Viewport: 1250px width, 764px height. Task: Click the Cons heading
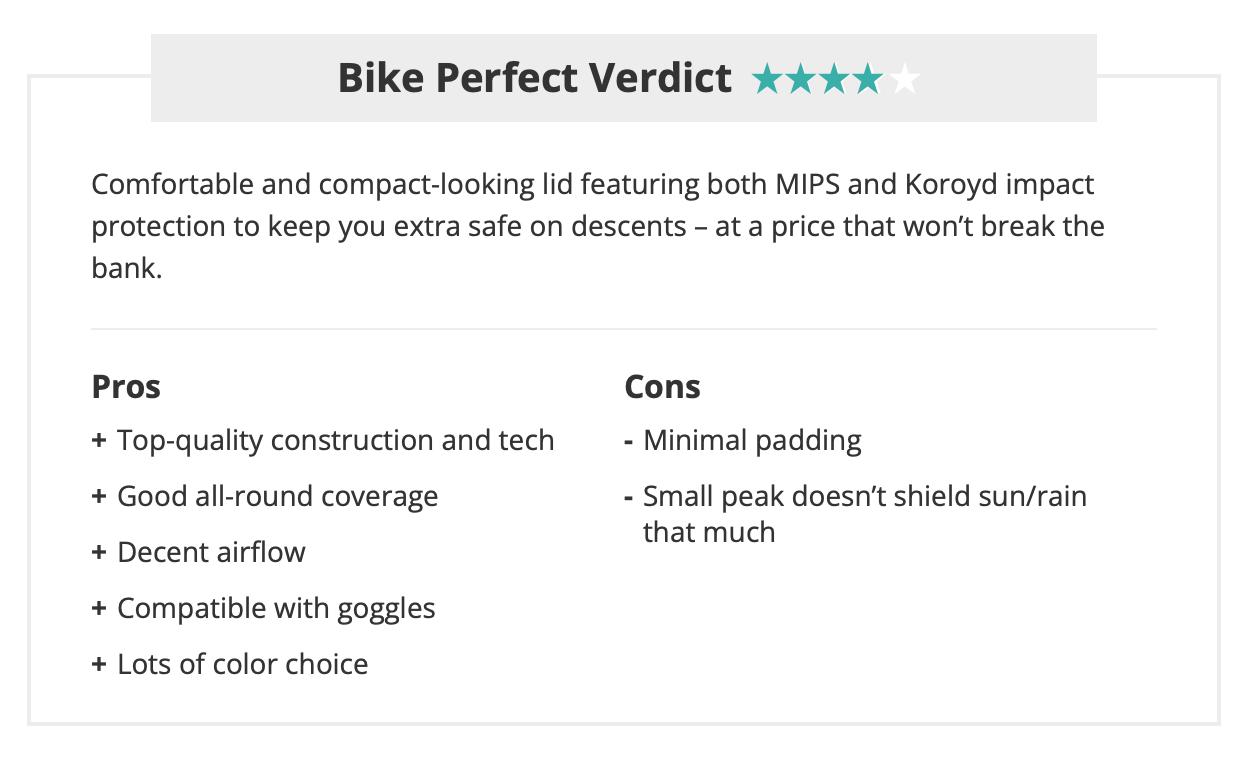point(662,387)
